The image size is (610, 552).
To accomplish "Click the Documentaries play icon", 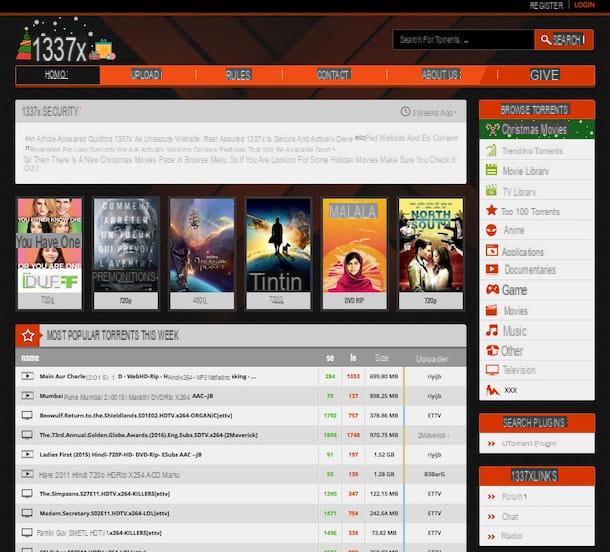I will click(x=492, y=269).
